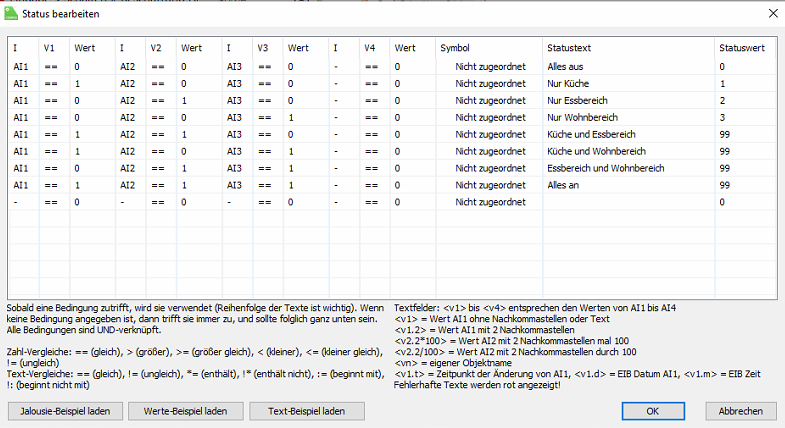Click the green app icon in title bar

pyautogui.click(x=12, y=15)
